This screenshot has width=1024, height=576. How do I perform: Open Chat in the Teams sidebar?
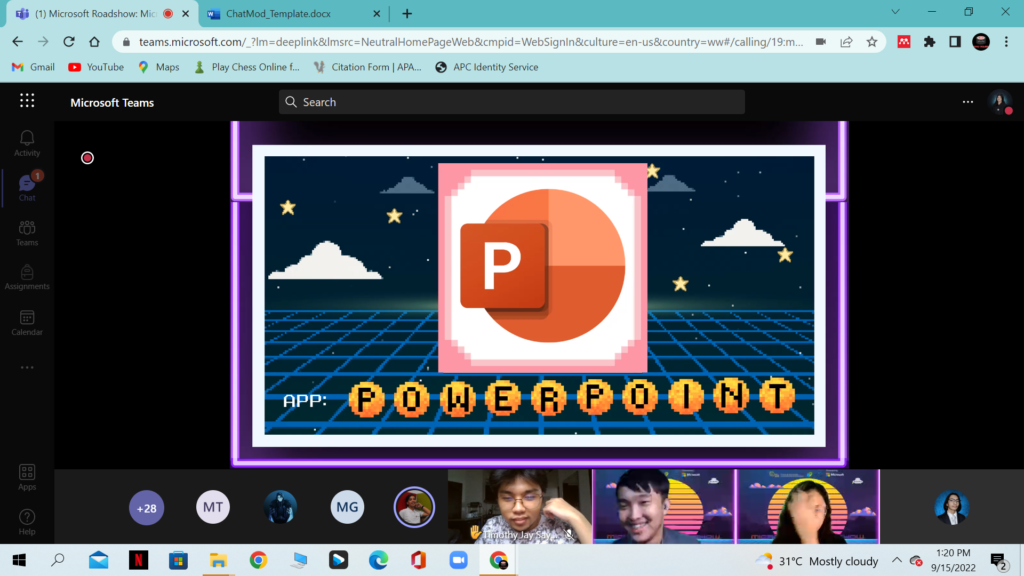pyautogui.click(x=27, y=187)
